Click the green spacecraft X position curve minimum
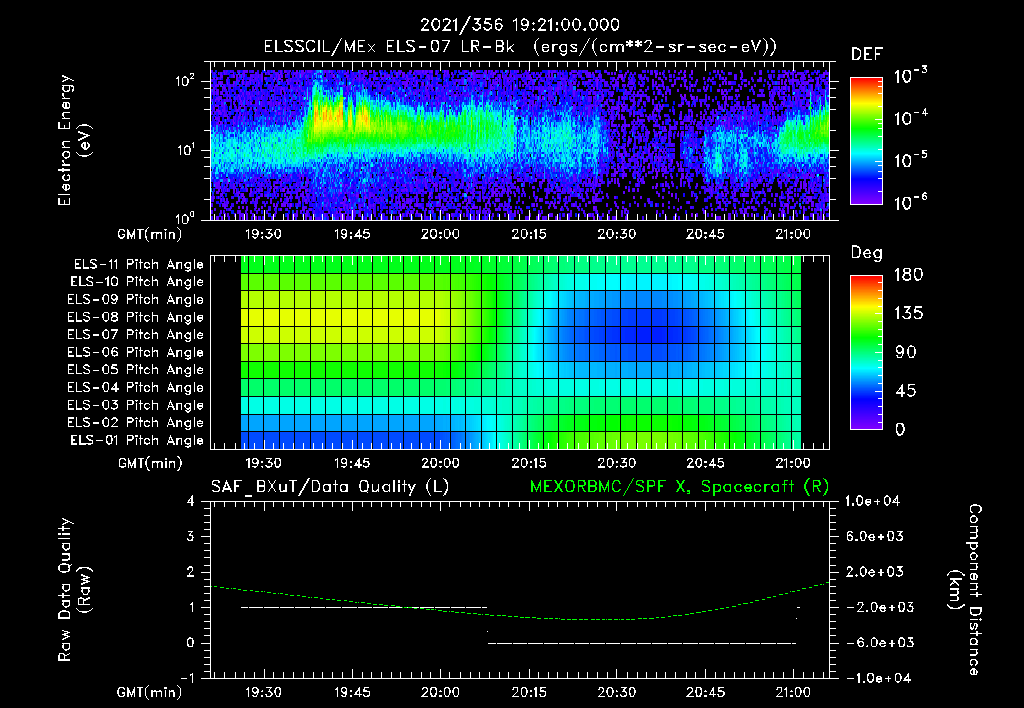This screenshot has width=1024, height=708. point(601,619)
